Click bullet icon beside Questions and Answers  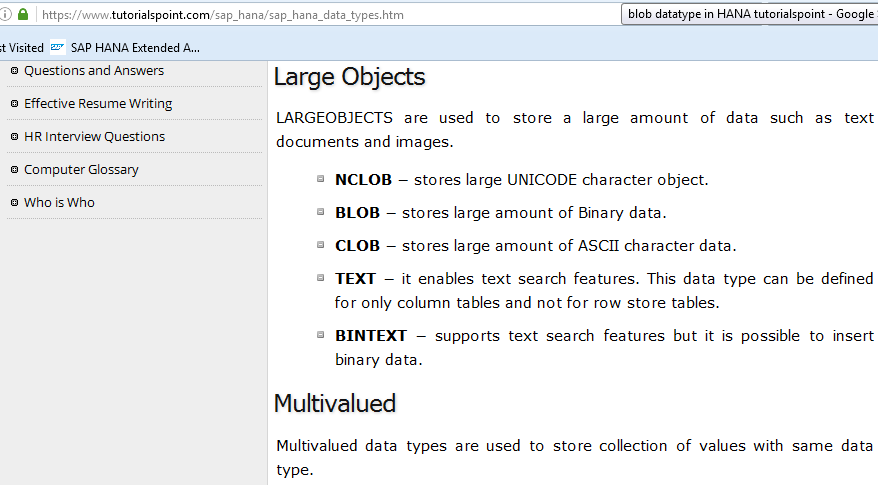pyautogui.click(x=14, y=71)
